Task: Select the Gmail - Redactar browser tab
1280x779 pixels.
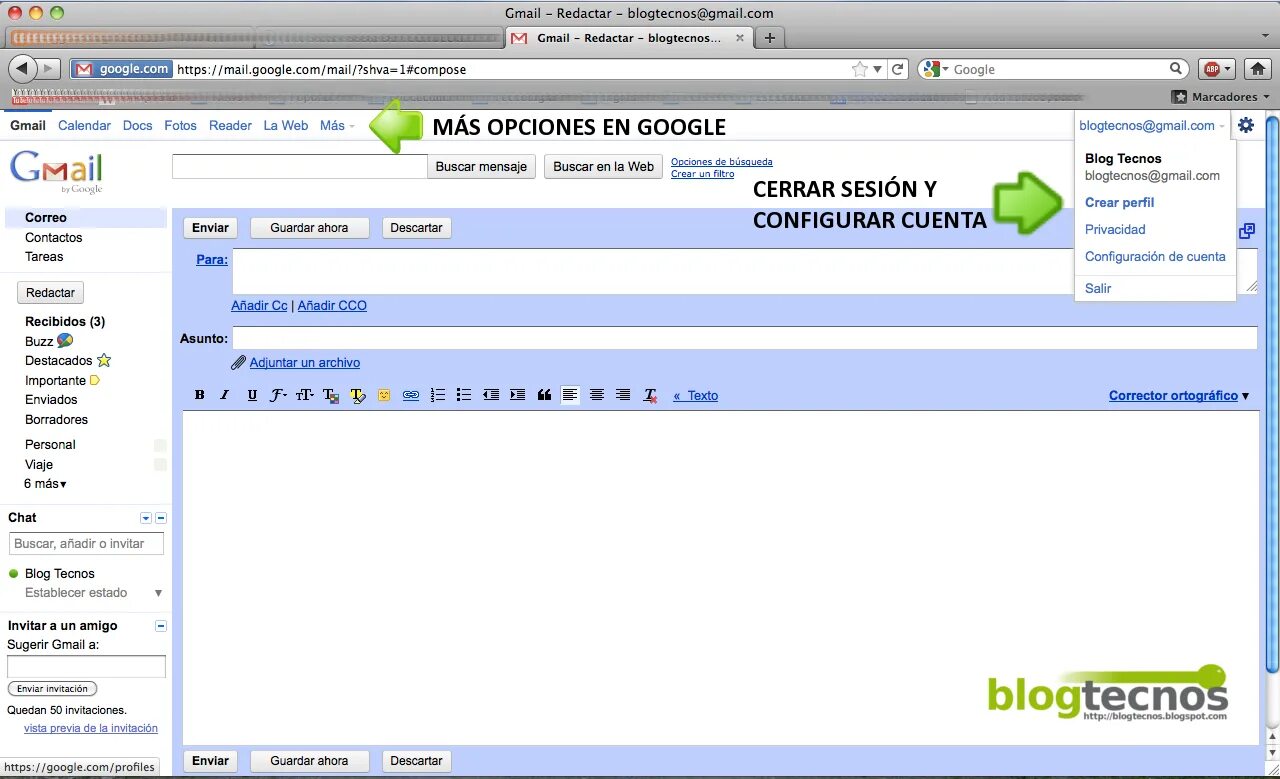Action: point(628,38)
